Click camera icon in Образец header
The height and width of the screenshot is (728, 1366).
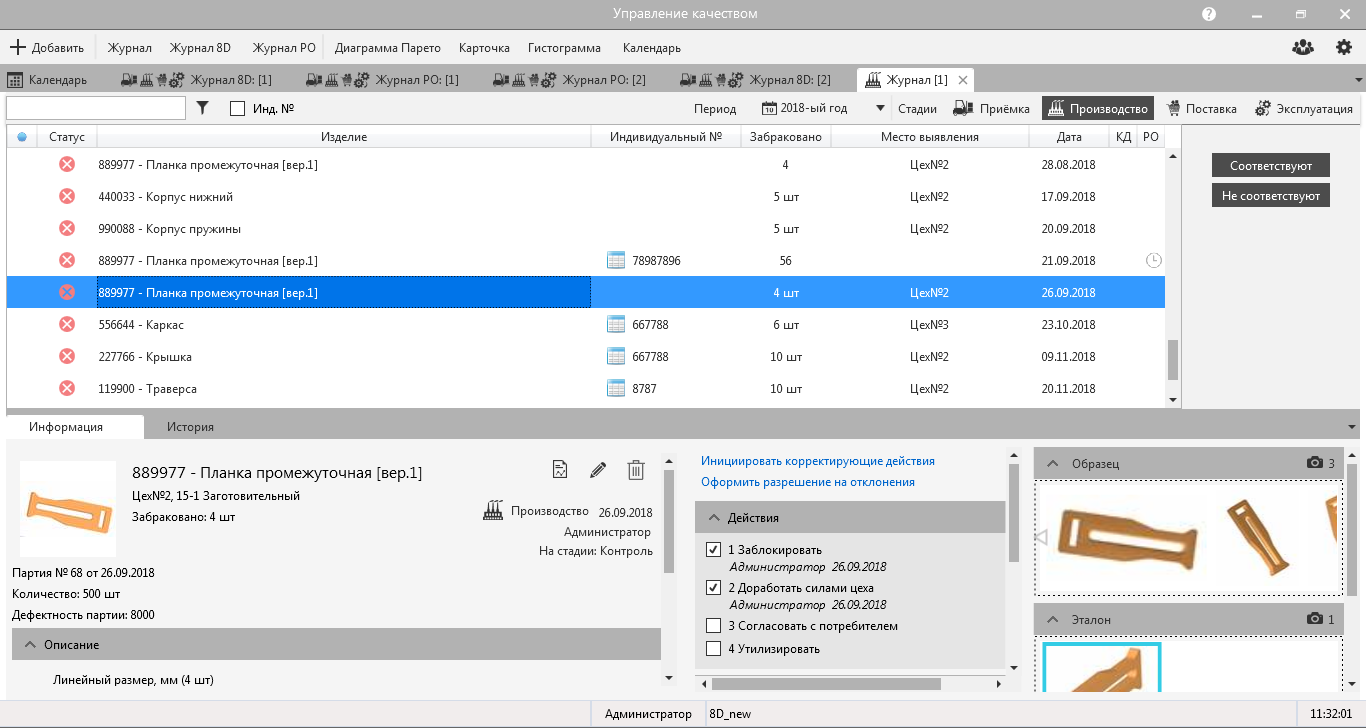pos(1315,463)
